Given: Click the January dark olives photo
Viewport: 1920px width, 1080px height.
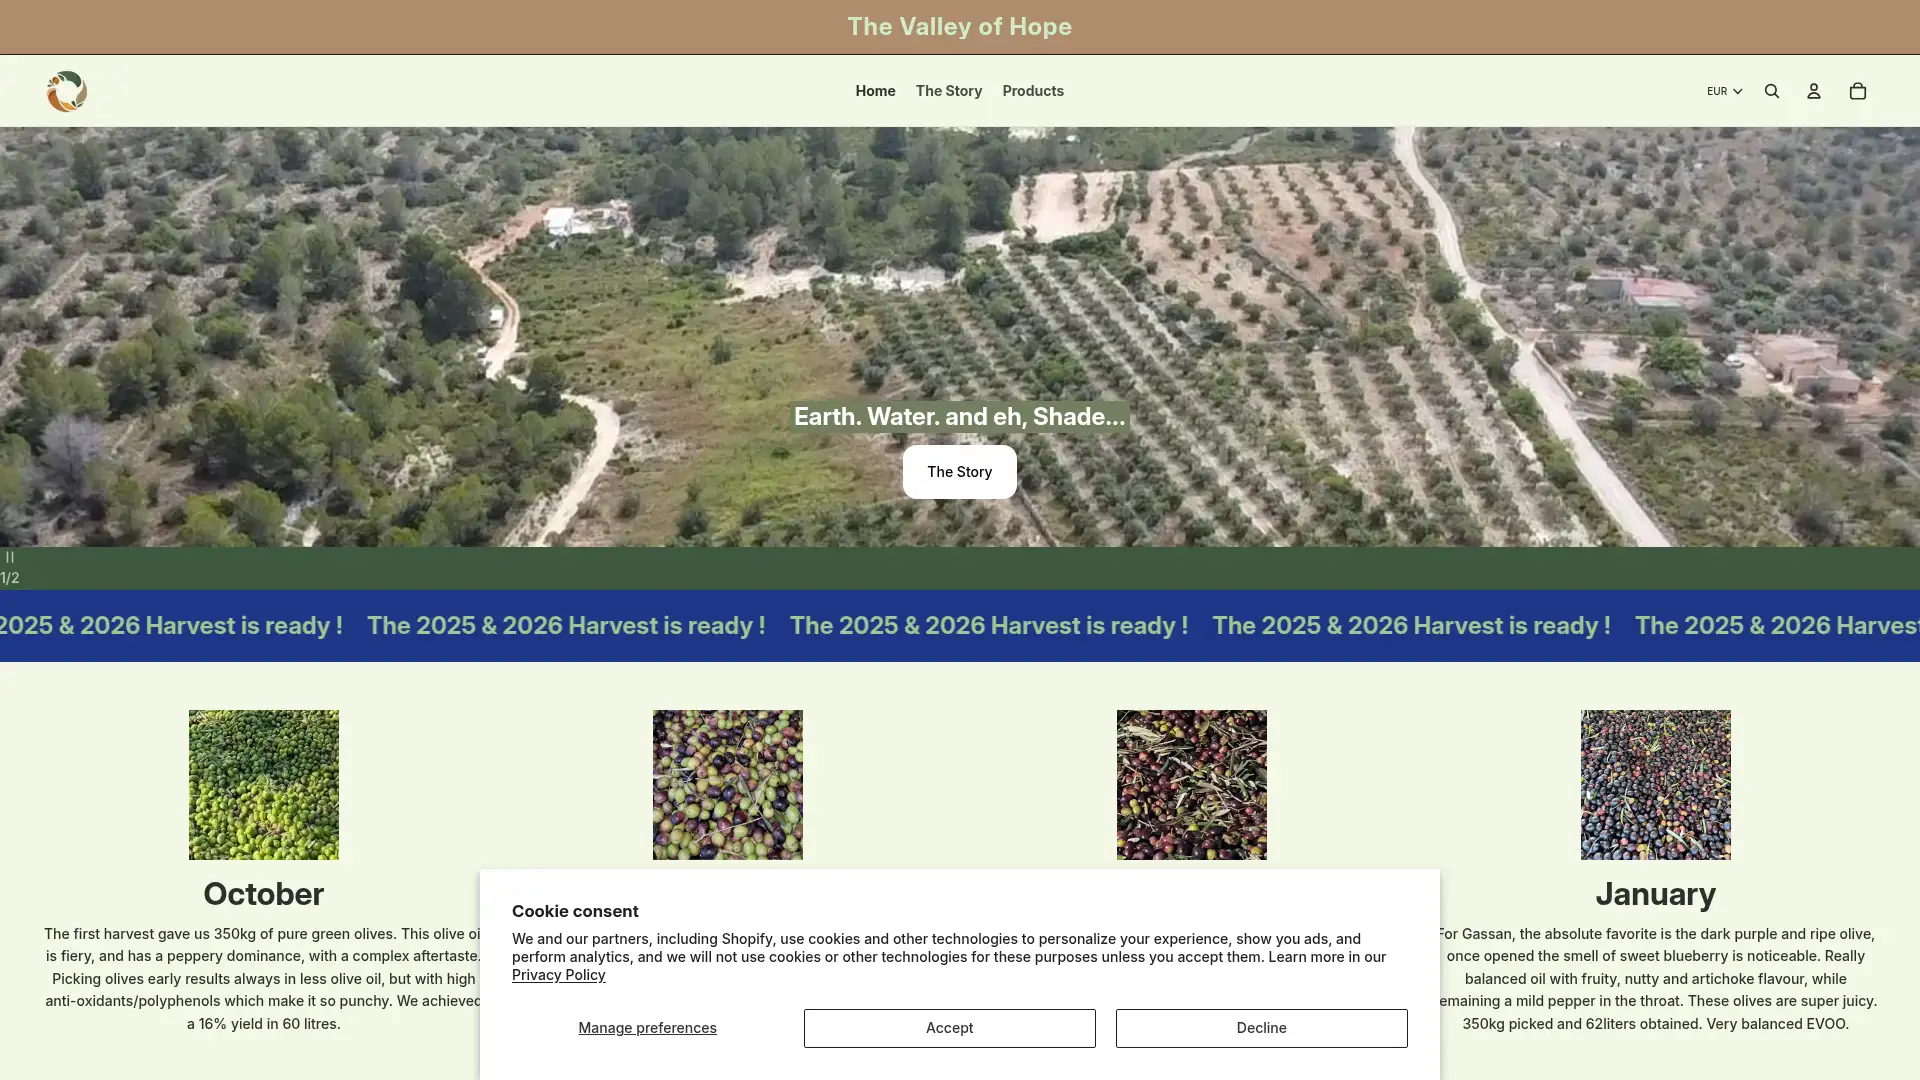Looking at the screenshot, I should (1655, 784).
